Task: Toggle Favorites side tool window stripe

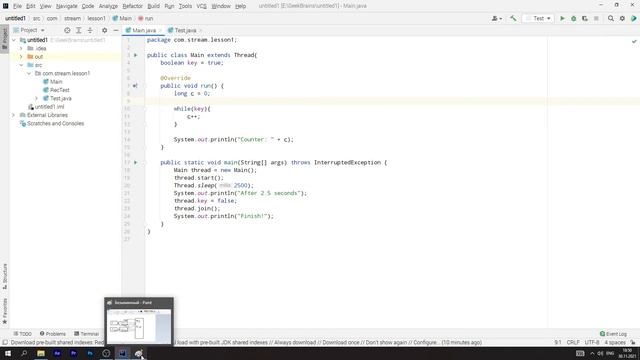Action: 4,311
